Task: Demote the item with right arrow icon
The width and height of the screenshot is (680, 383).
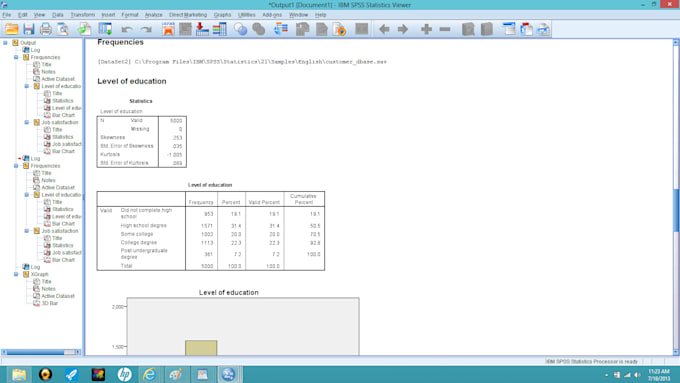Action: [403, 29]
